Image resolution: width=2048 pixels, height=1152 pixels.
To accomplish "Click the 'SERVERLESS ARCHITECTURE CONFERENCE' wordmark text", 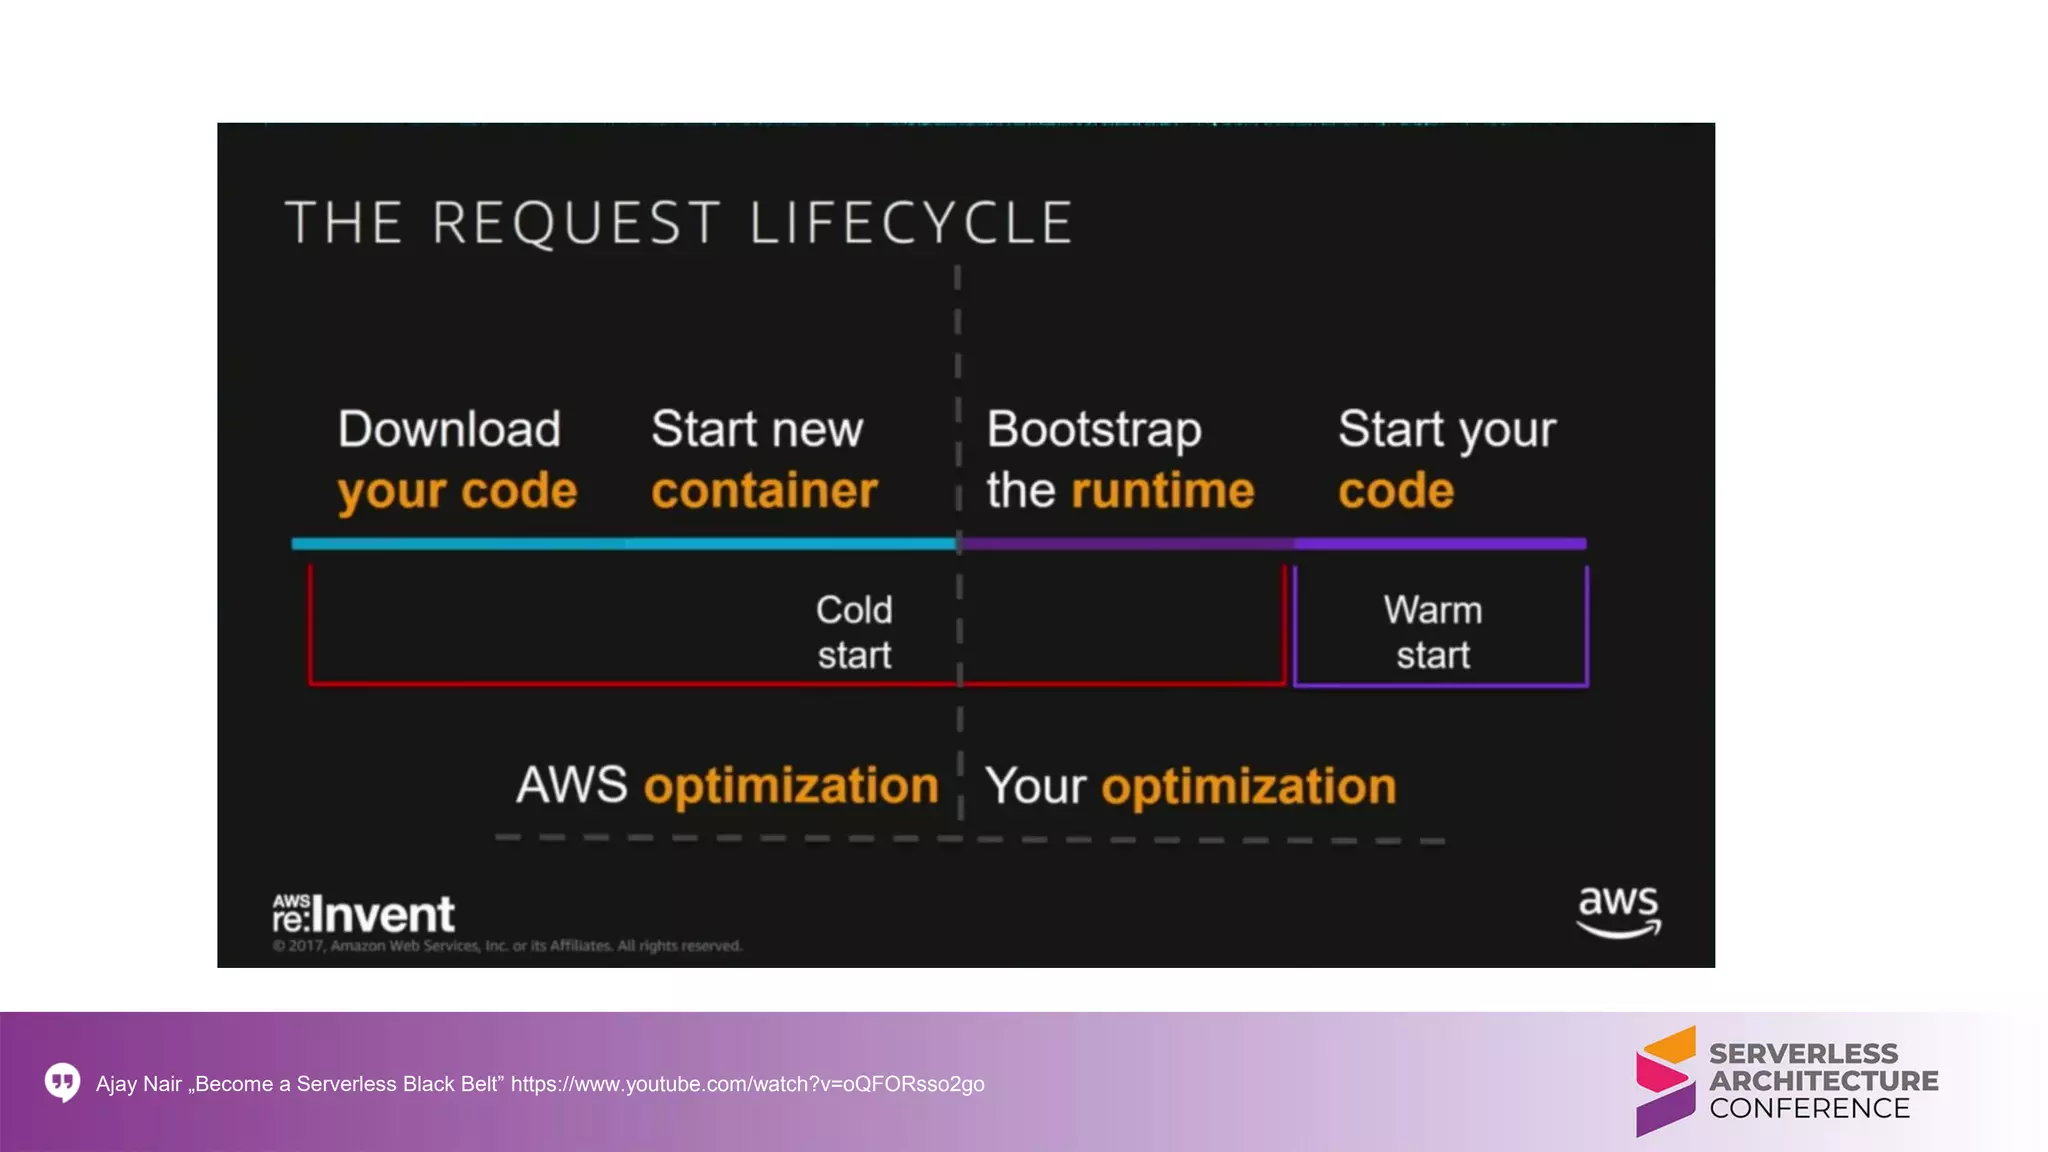I will (1823, 1081).
